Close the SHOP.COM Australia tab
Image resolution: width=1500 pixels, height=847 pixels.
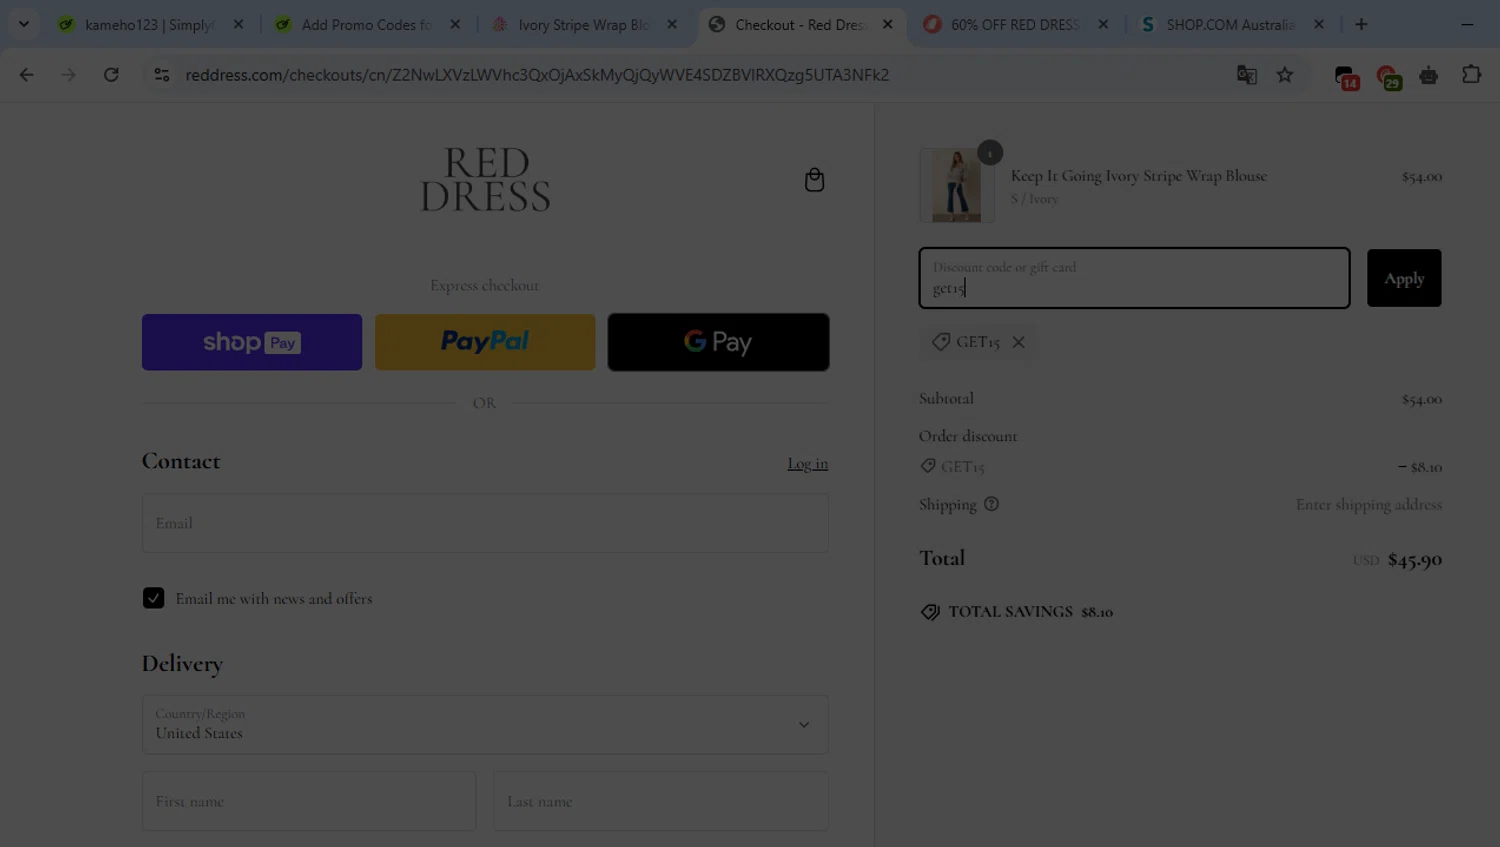pyautogui.click(x=1319, y=24)
